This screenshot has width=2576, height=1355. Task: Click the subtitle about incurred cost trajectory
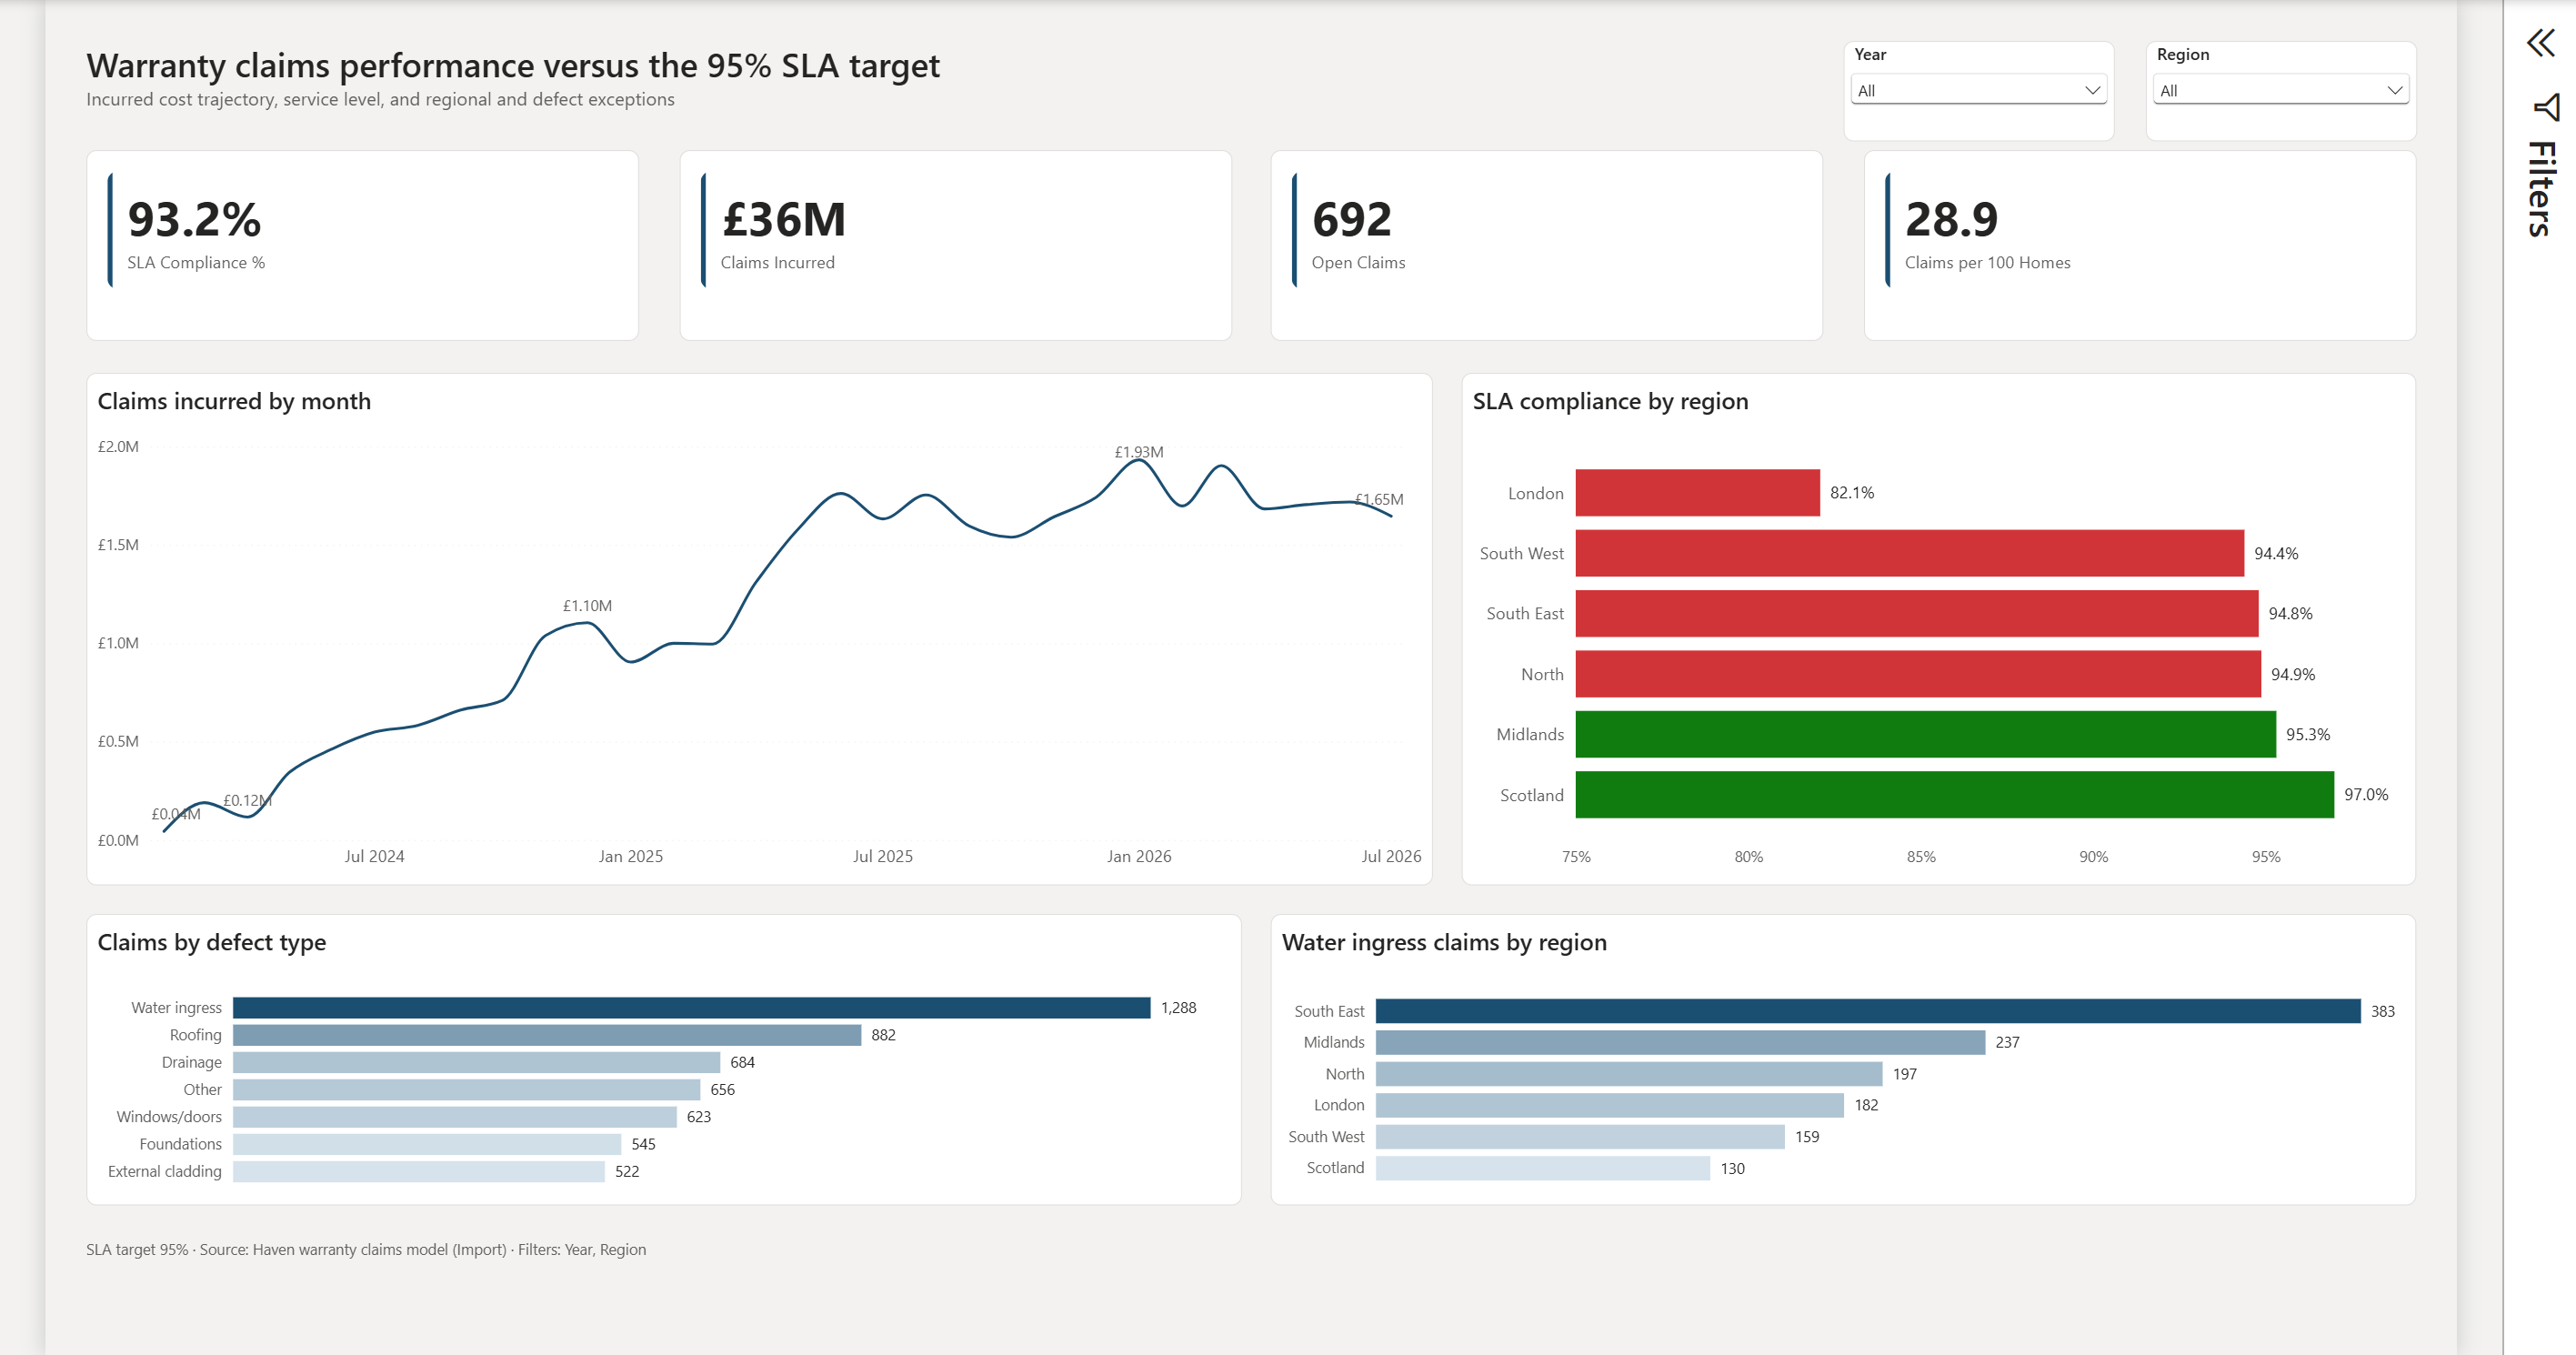point(380,99)
